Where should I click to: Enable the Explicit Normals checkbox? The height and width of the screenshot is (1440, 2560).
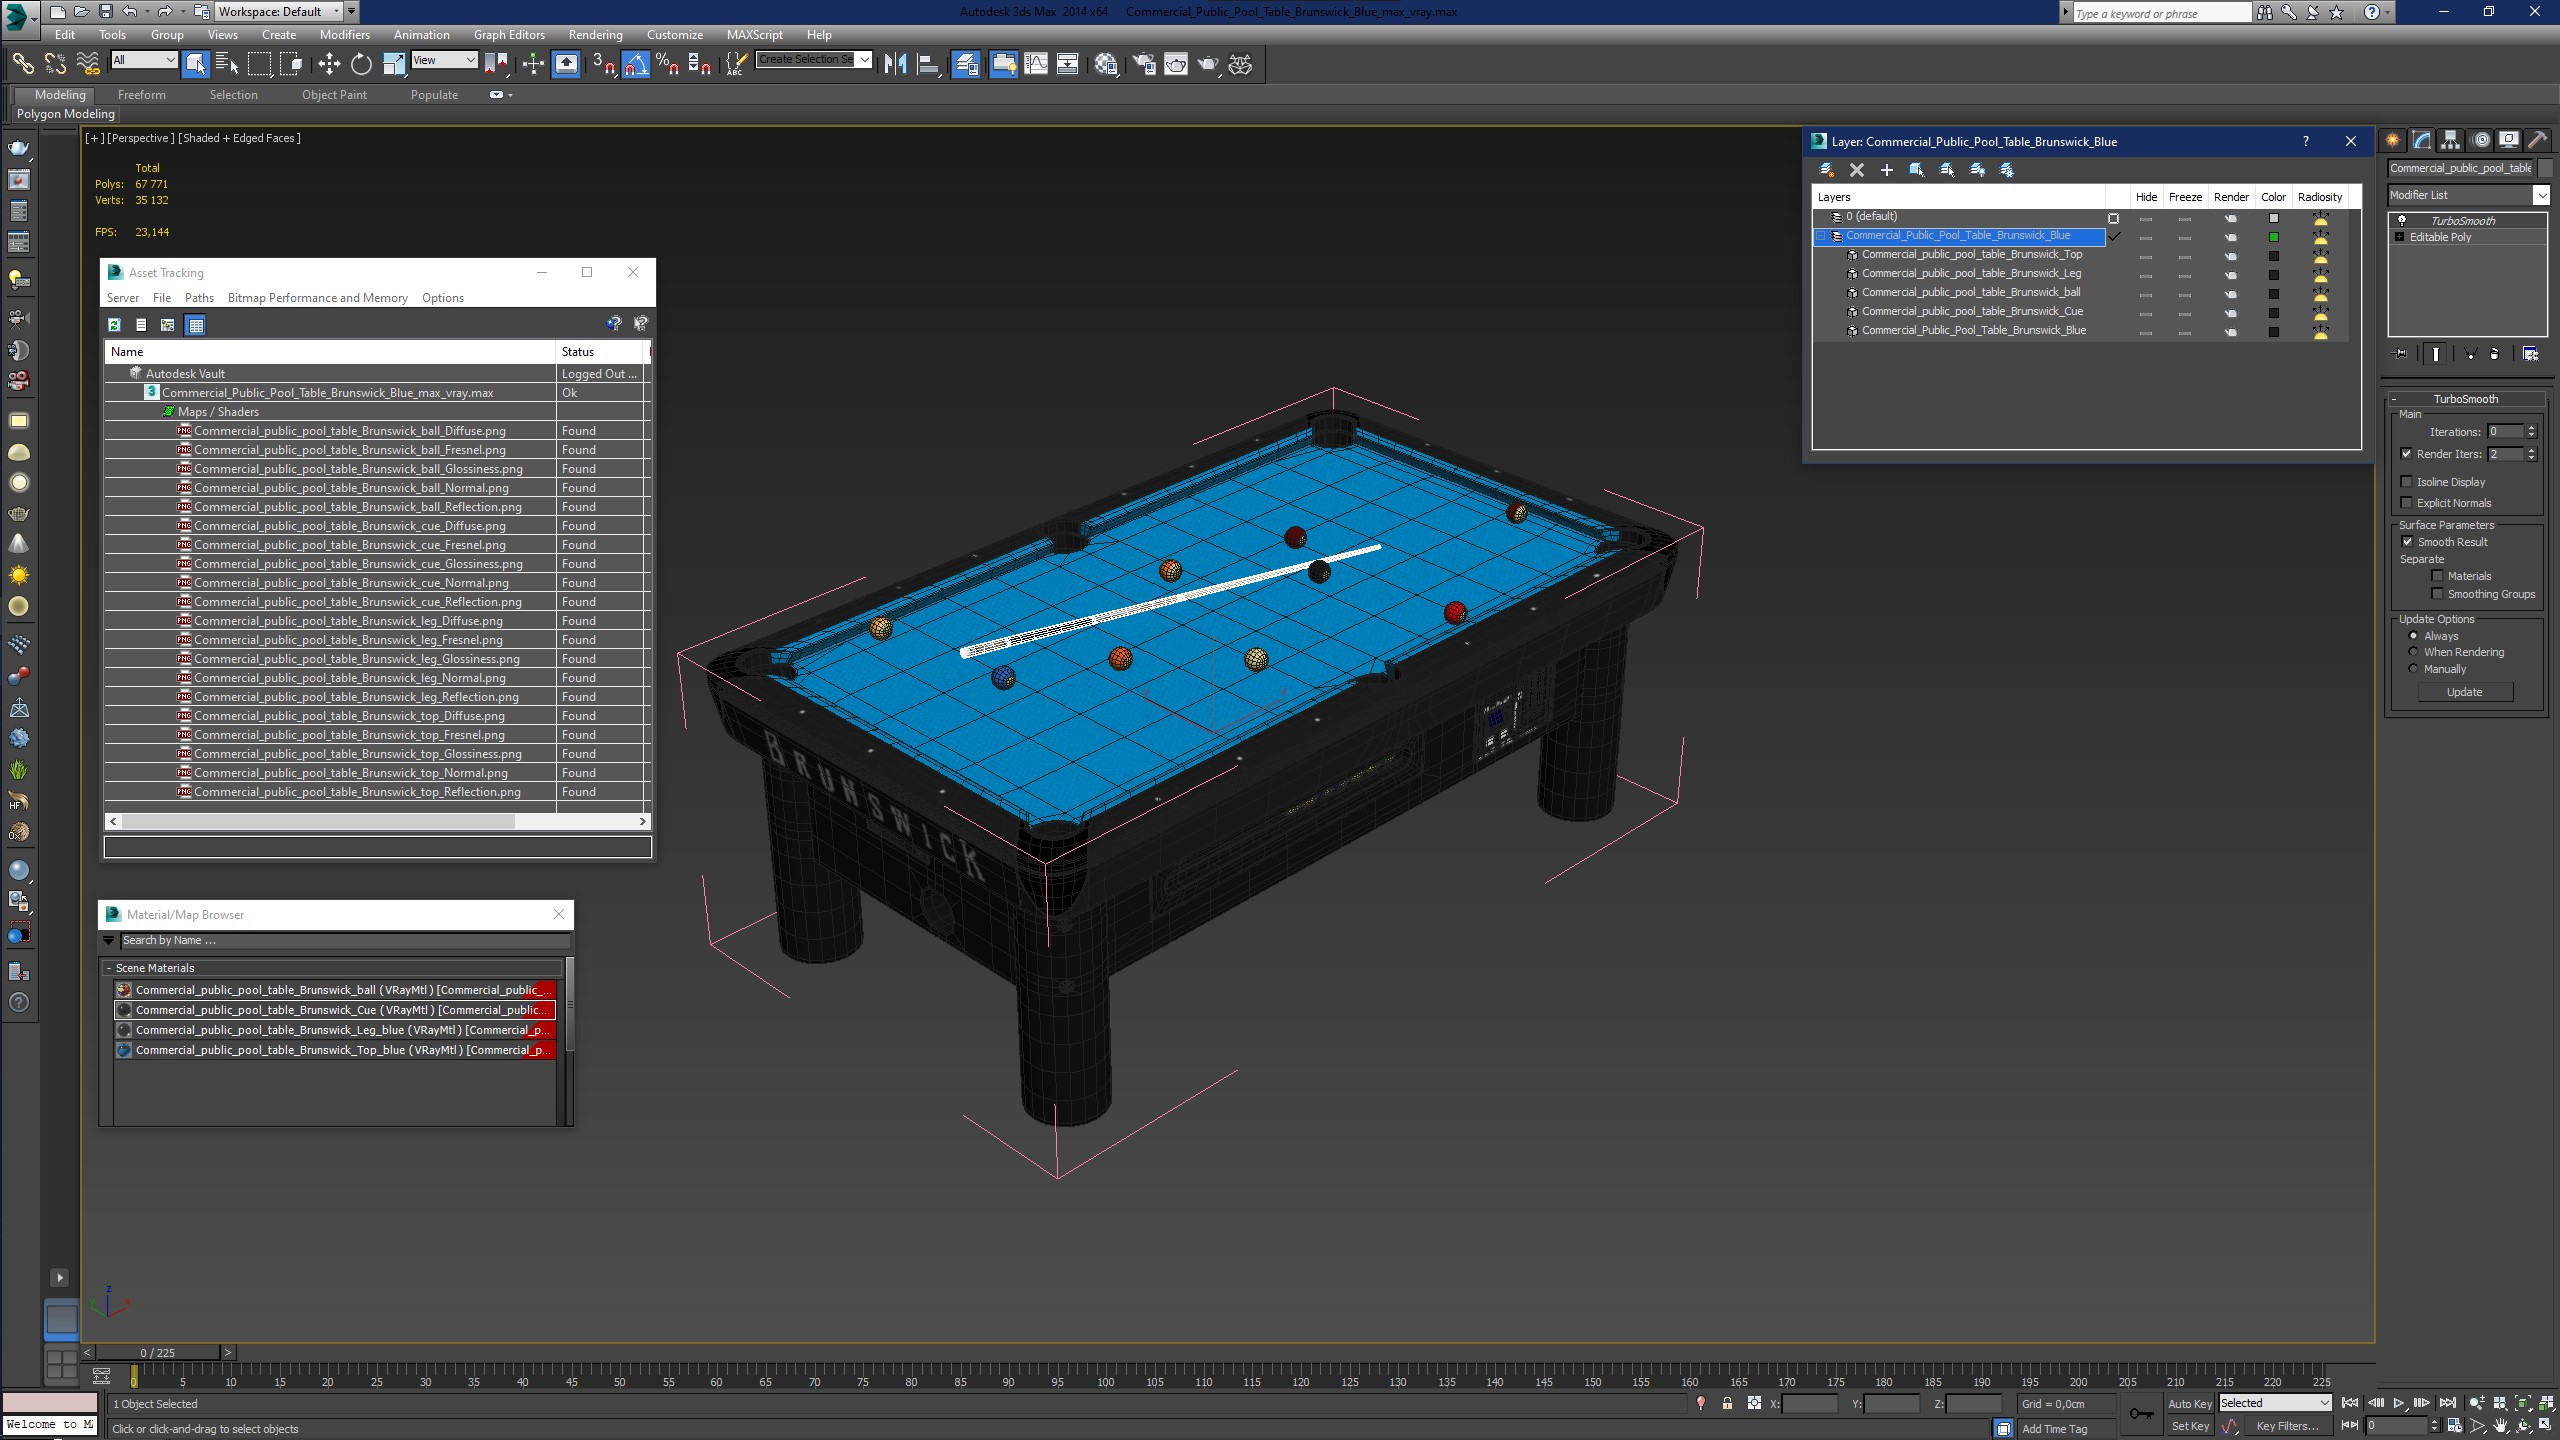pos(2407,503)
